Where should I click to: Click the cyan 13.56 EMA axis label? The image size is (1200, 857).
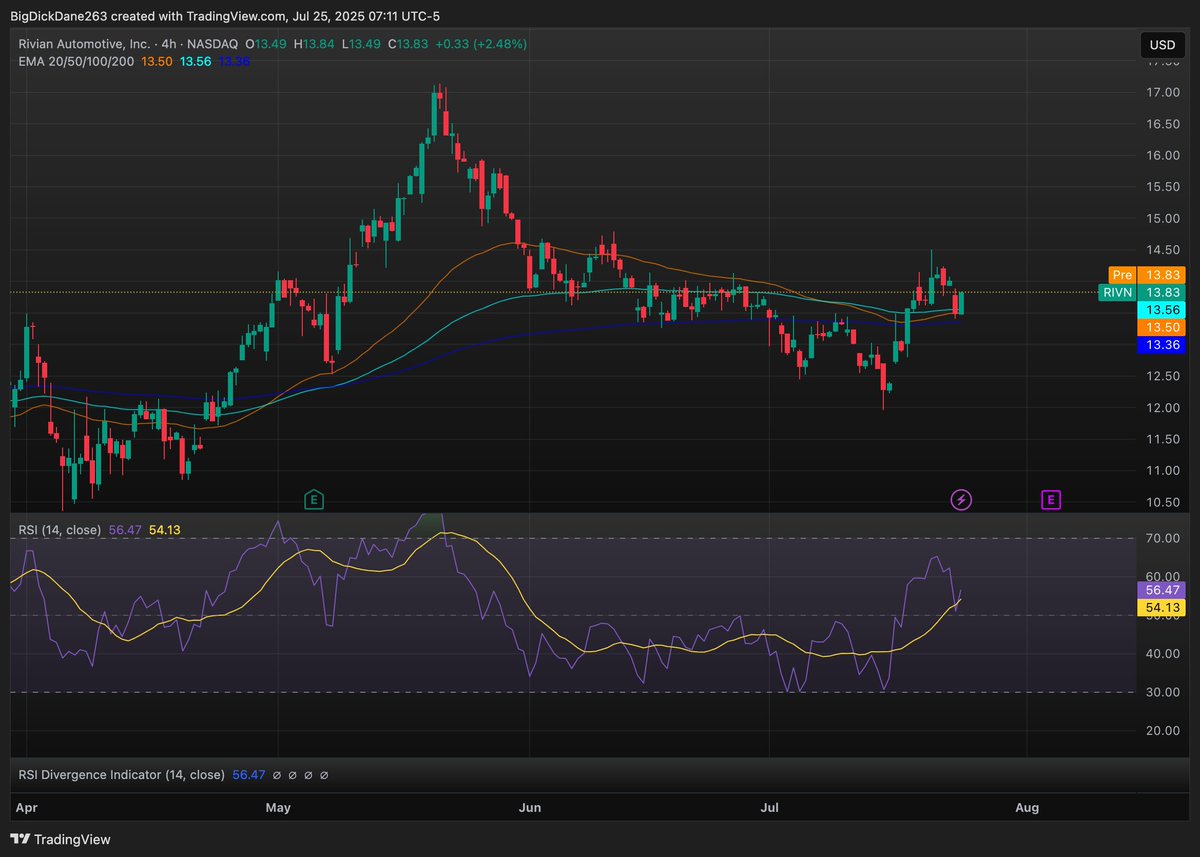(1160, 310)
